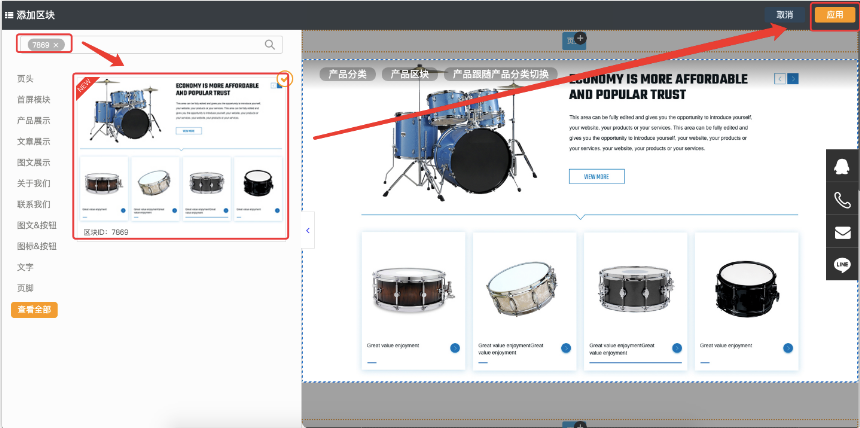Click the 查看全部 button
Screen dimensions: 860x428
[34, 310]
